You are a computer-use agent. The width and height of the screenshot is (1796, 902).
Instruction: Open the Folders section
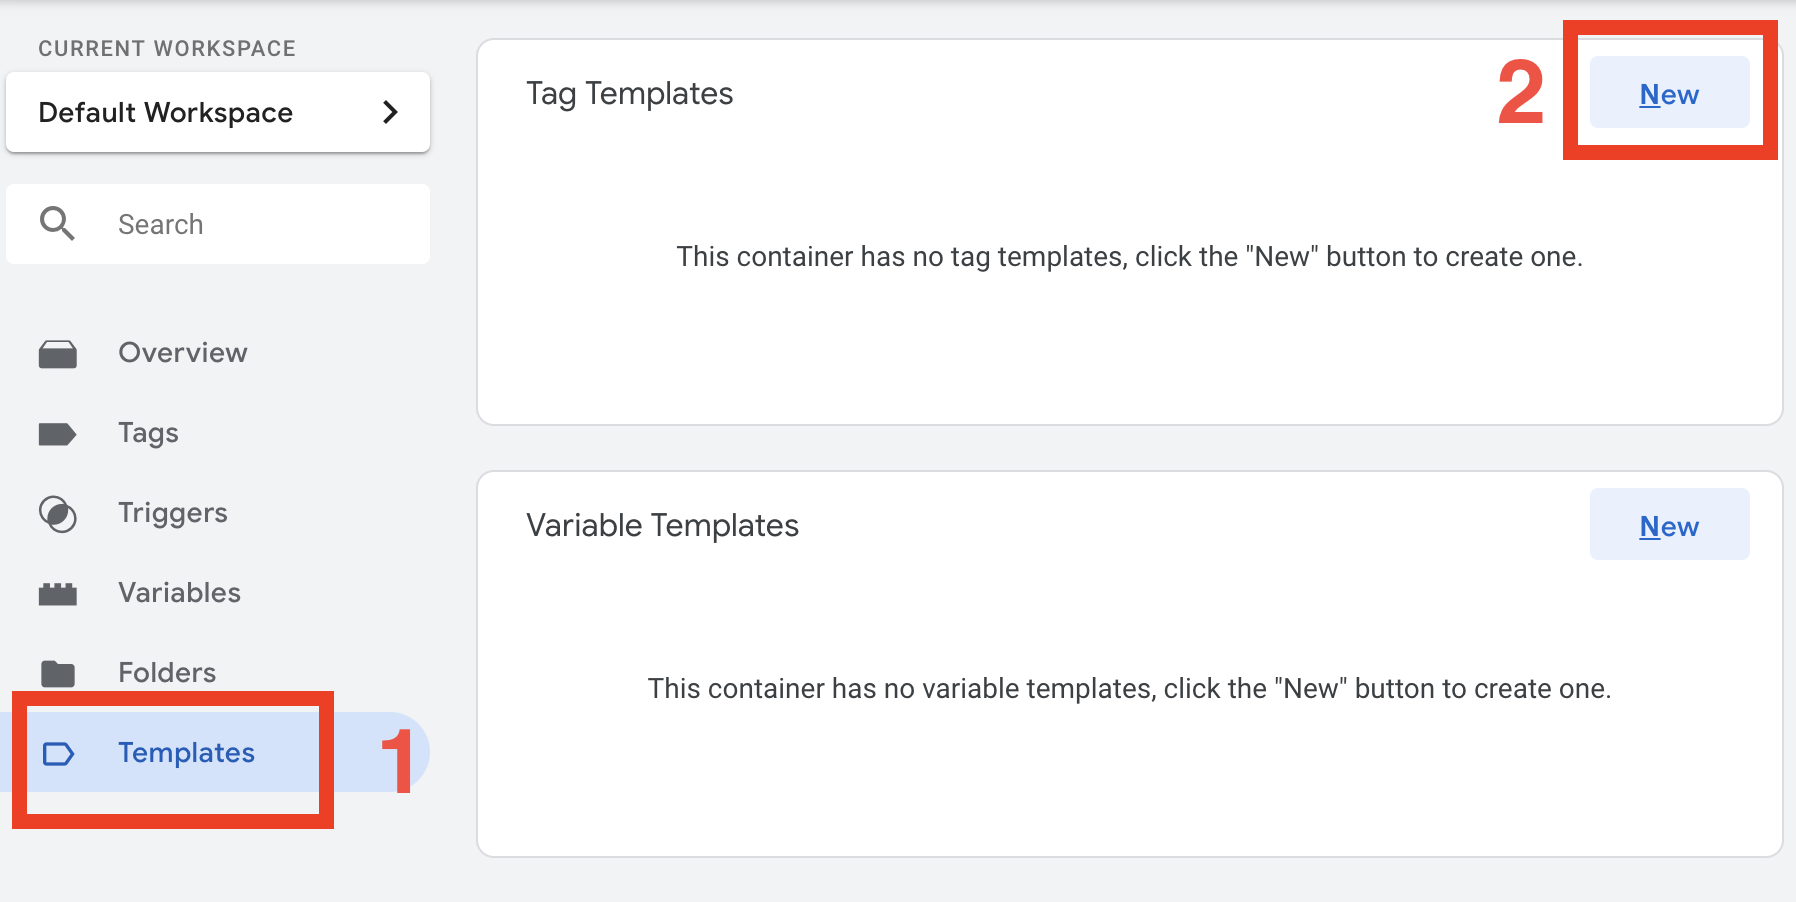click(167, 673)
